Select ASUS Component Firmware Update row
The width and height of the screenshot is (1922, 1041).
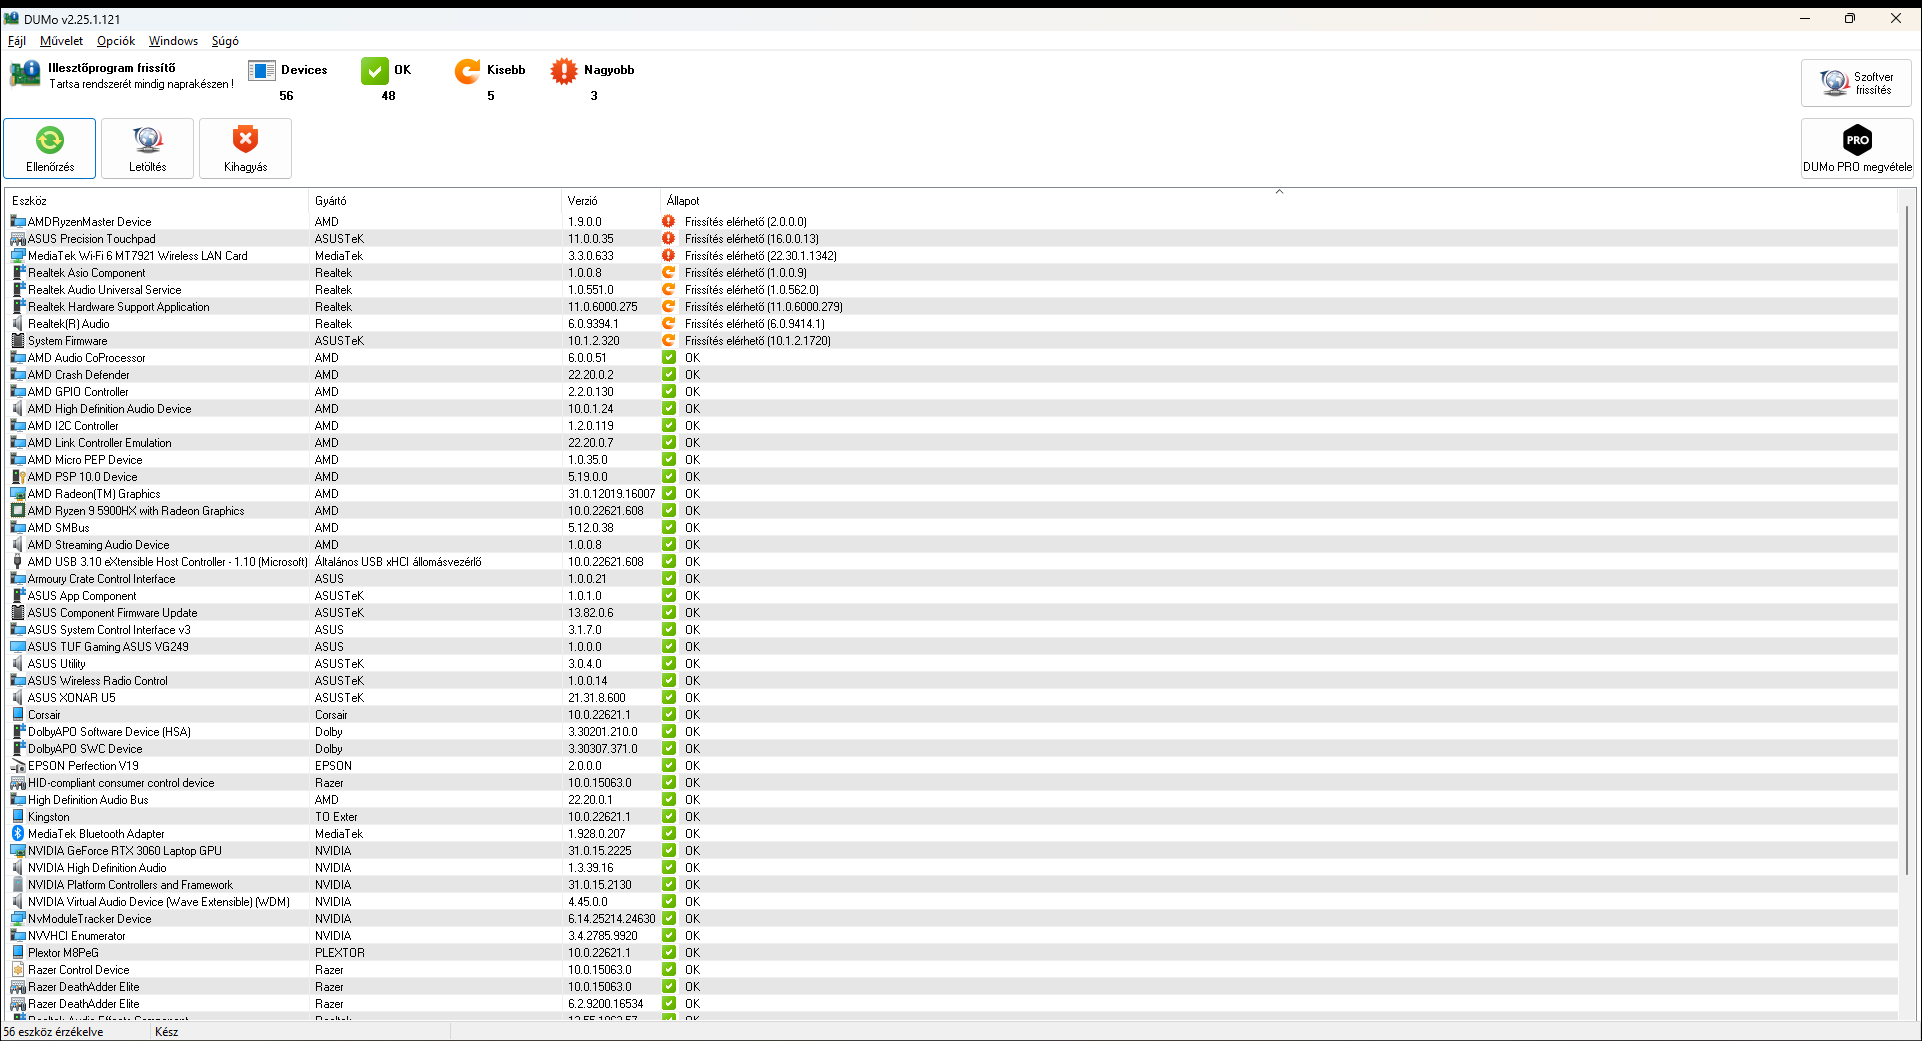coord(951,613)
